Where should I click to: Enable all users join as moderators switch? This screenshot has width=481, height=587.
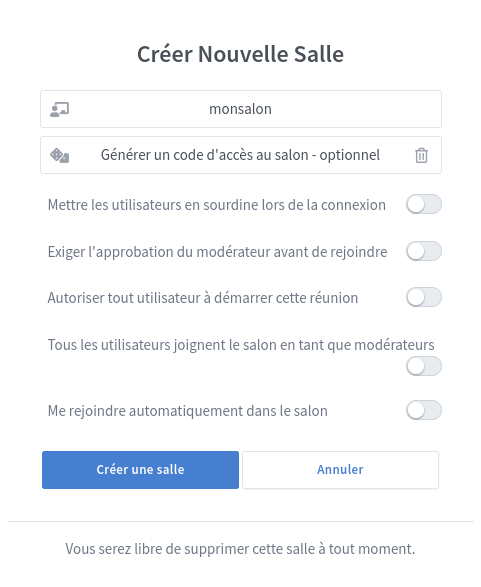click(424, 366)
